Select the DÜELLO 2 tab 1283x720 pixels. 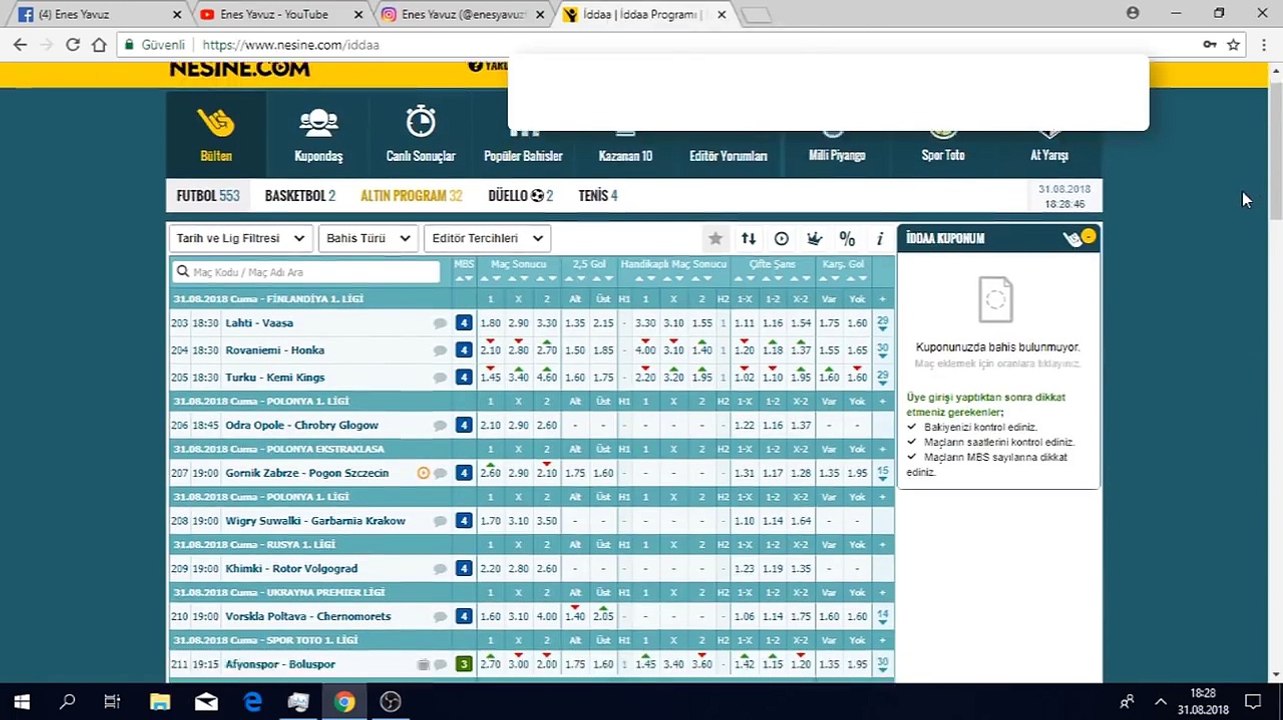coord(521,196)
